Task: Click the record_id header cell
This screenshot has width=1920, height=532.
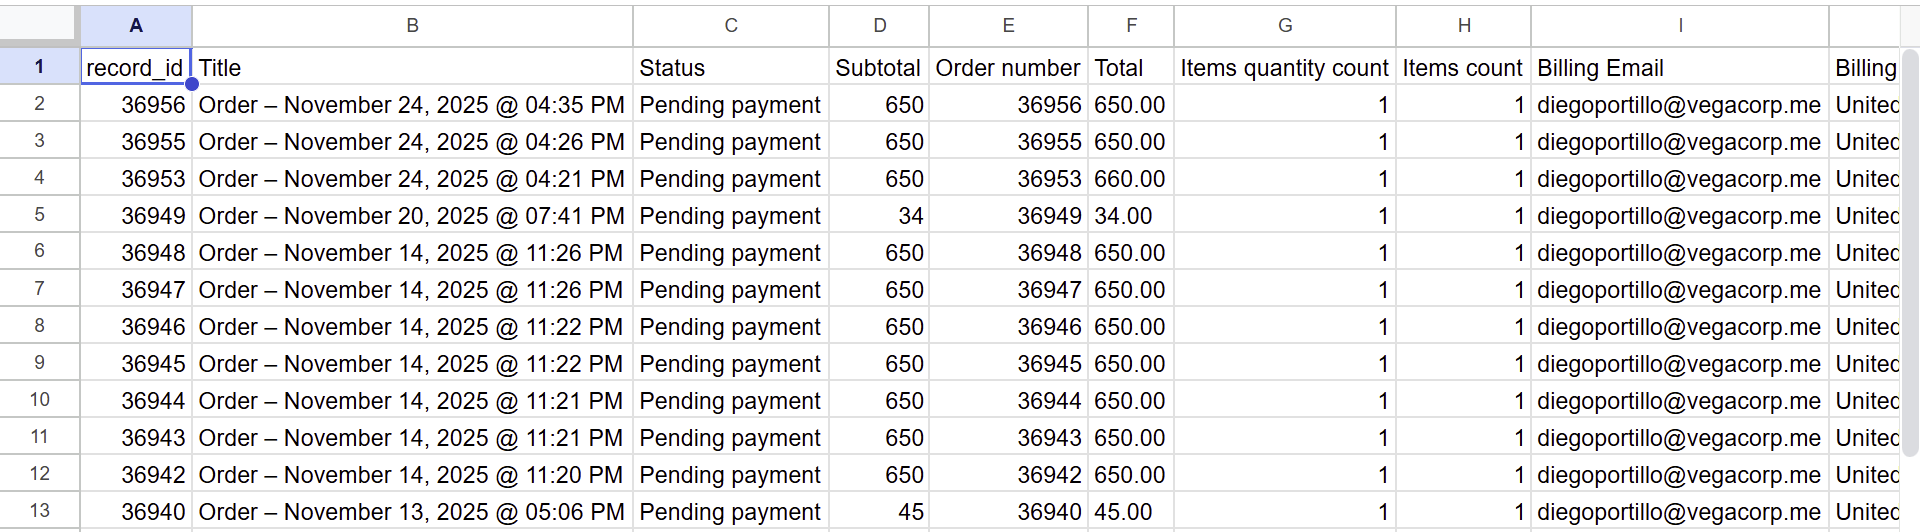Action: click(135, 68)
